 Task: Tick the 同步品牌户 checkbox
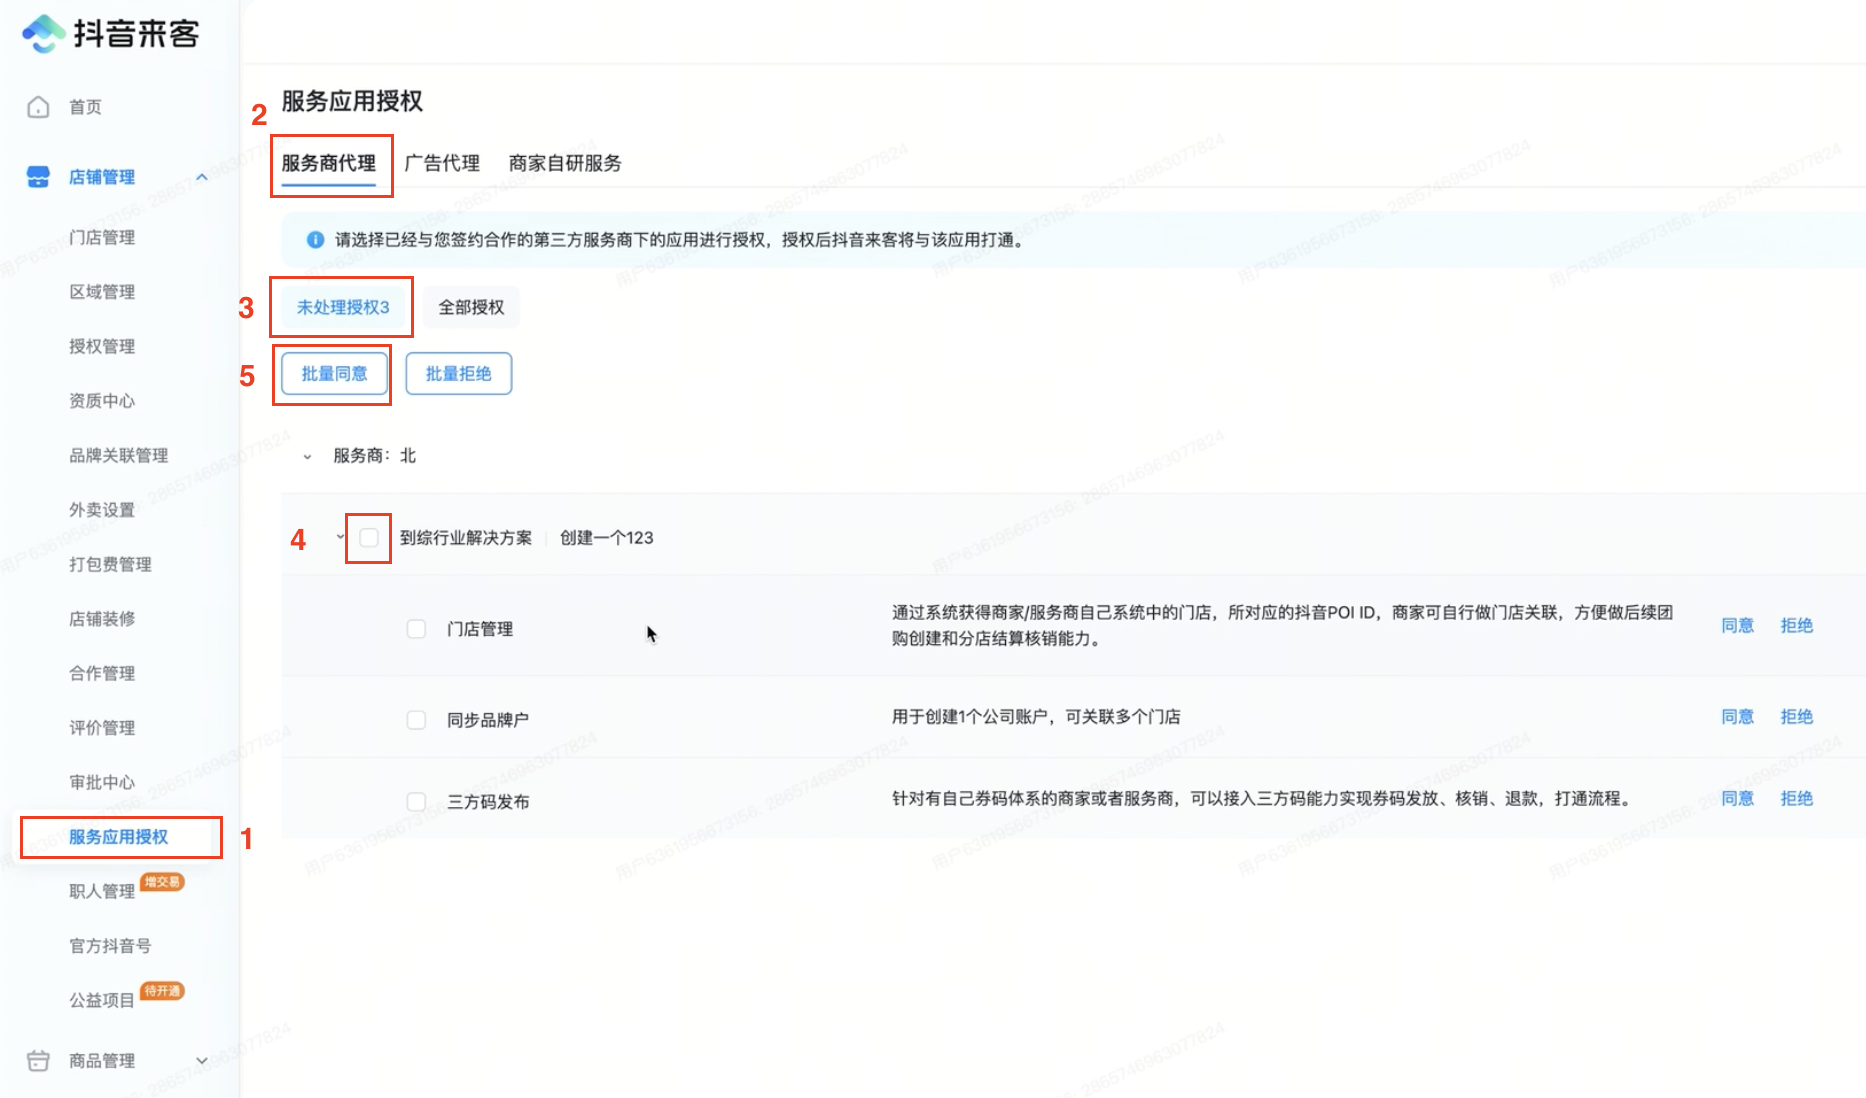pos(416,720)
